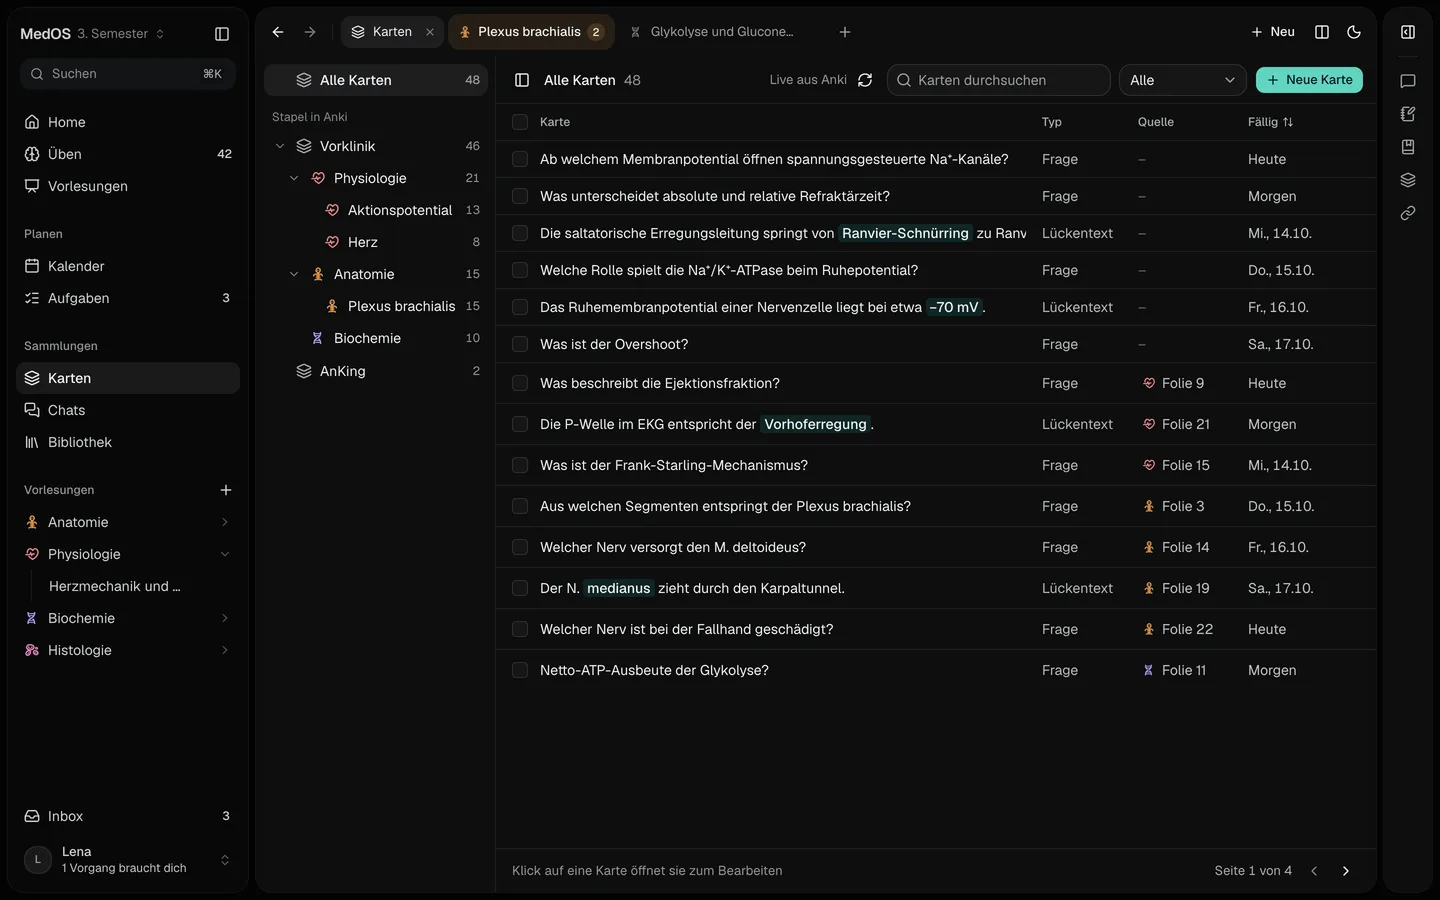The width and height of the screenshot is (1440, 900).
Task: Select checkbox for M. deltoideus card
Action: tap(520, 547)
